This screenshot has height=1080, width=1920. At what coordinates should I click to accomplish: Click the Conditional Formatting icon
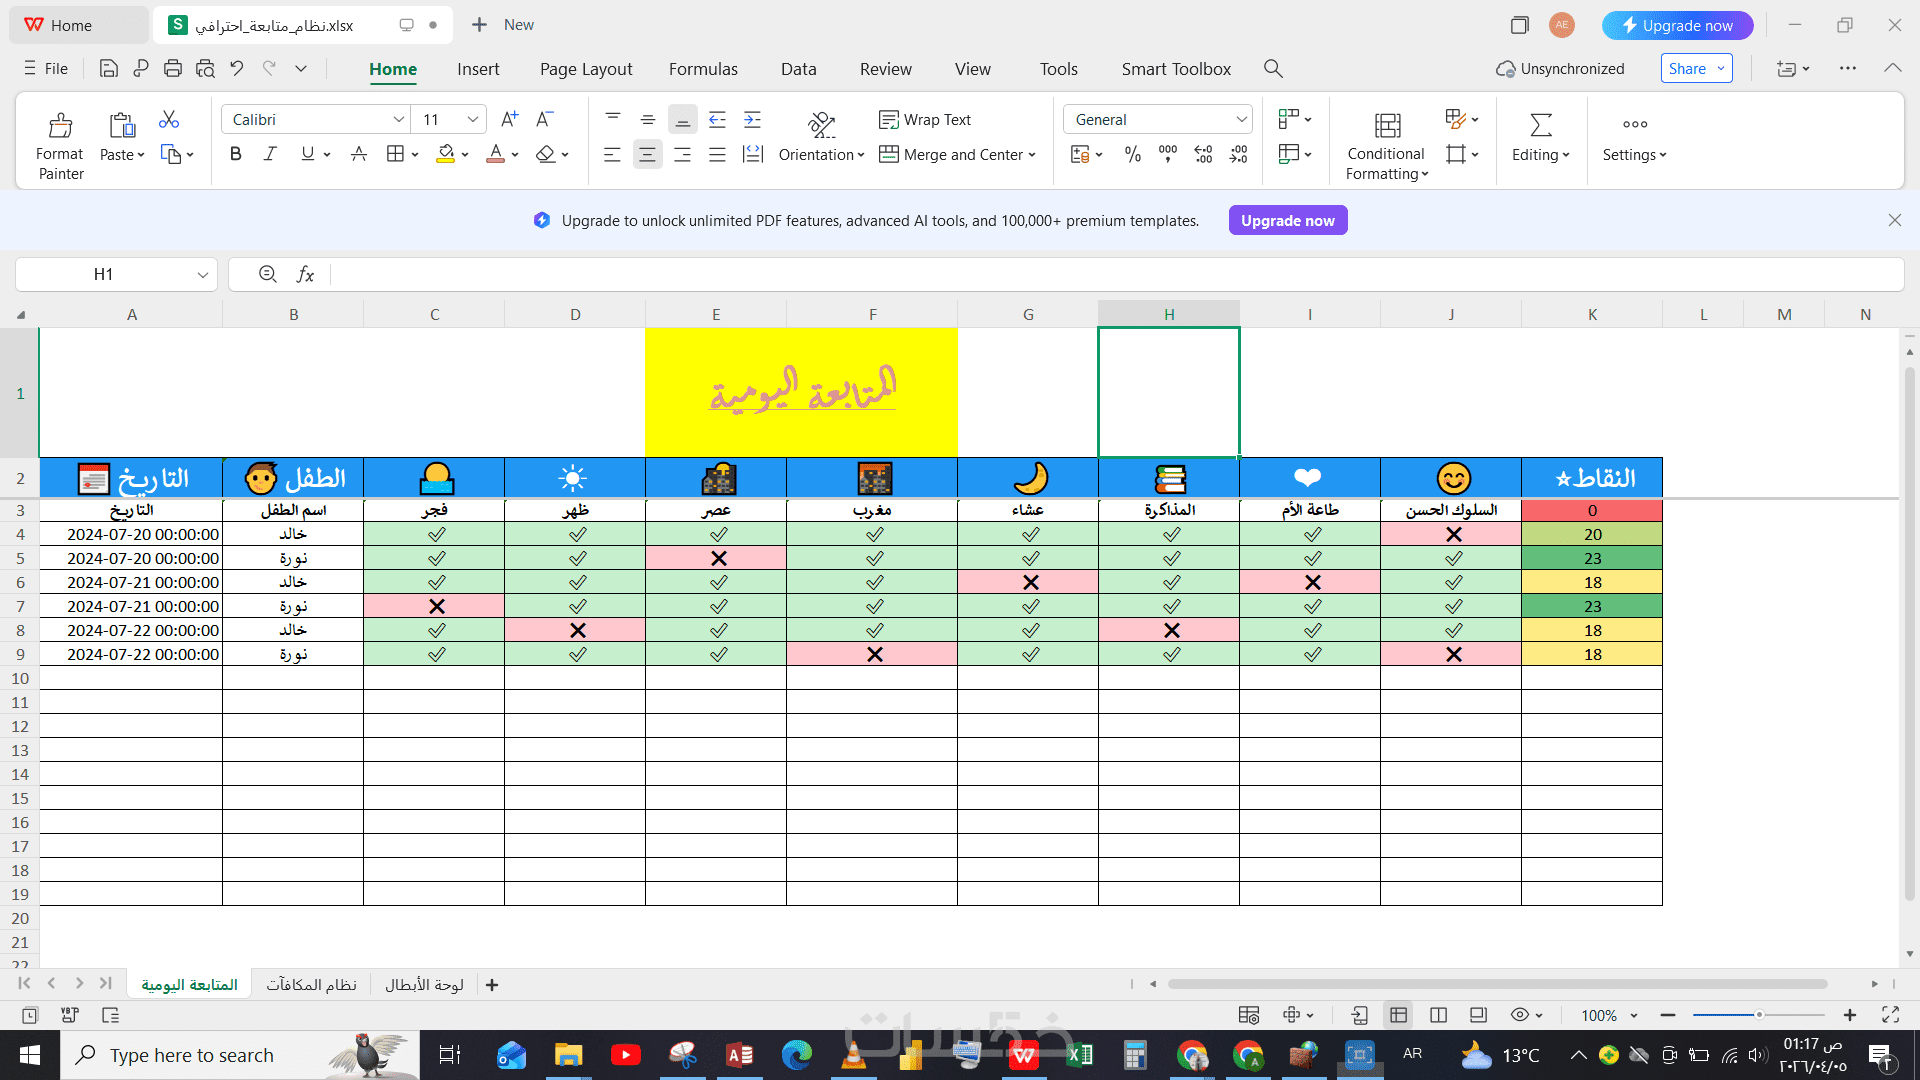click(x=1387, y=126)
